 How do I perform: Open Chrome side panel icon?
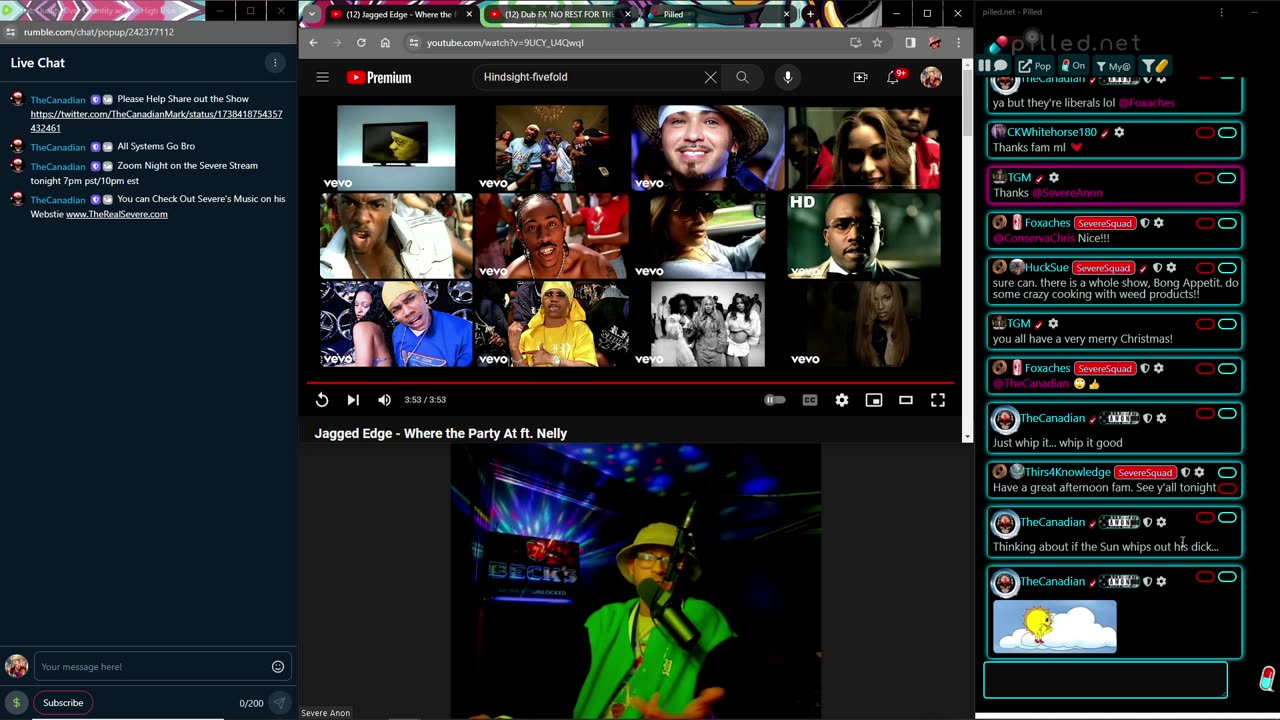910,43
